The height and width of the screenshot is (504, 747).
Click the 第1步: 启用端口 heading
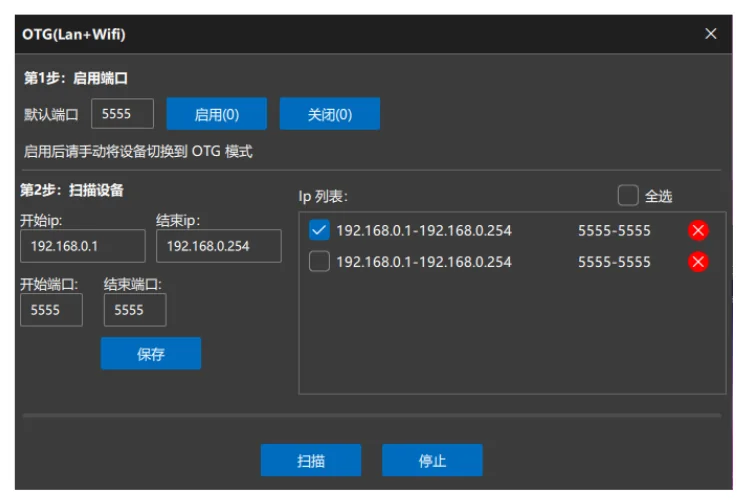point(76,78)
